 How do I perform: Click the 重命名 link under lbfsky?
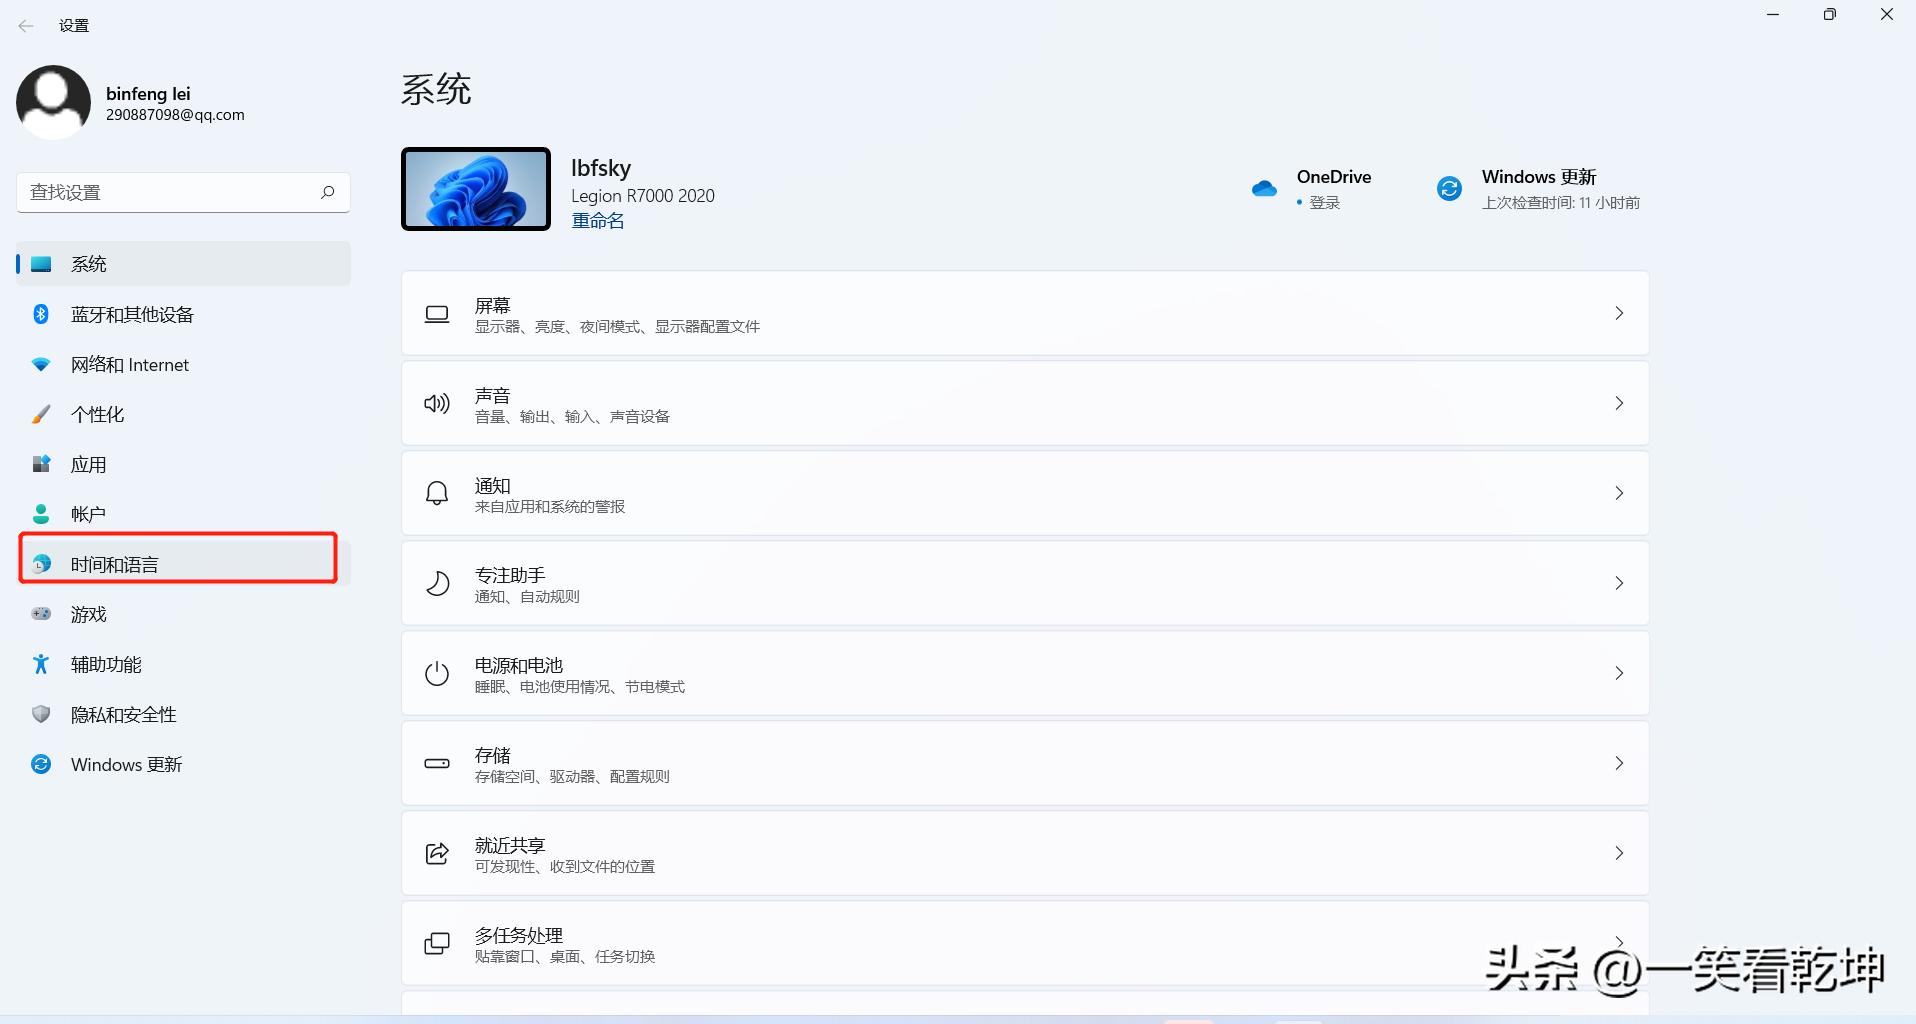tap(597, 220)
